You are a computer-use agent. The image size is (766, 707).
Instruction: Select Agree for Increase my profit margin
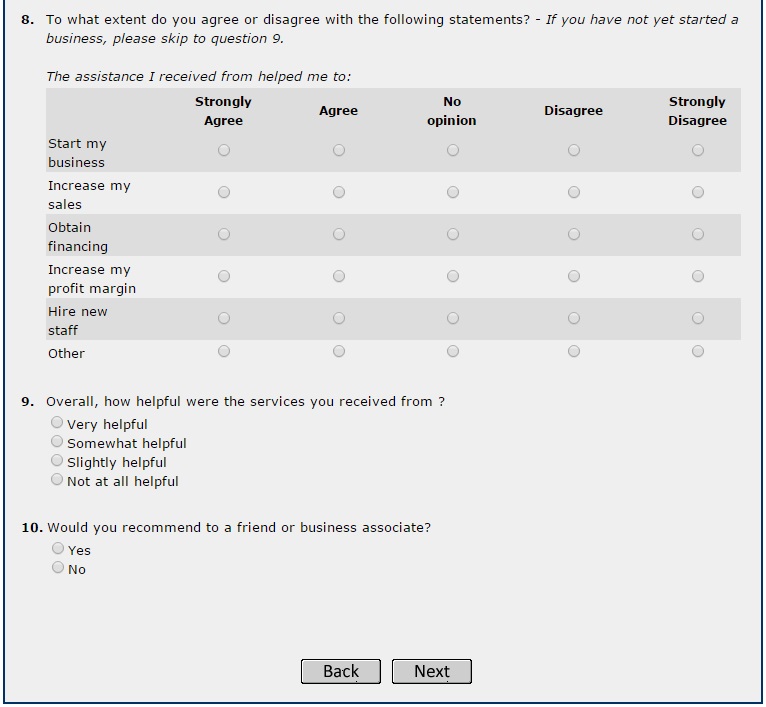(339, 277)
